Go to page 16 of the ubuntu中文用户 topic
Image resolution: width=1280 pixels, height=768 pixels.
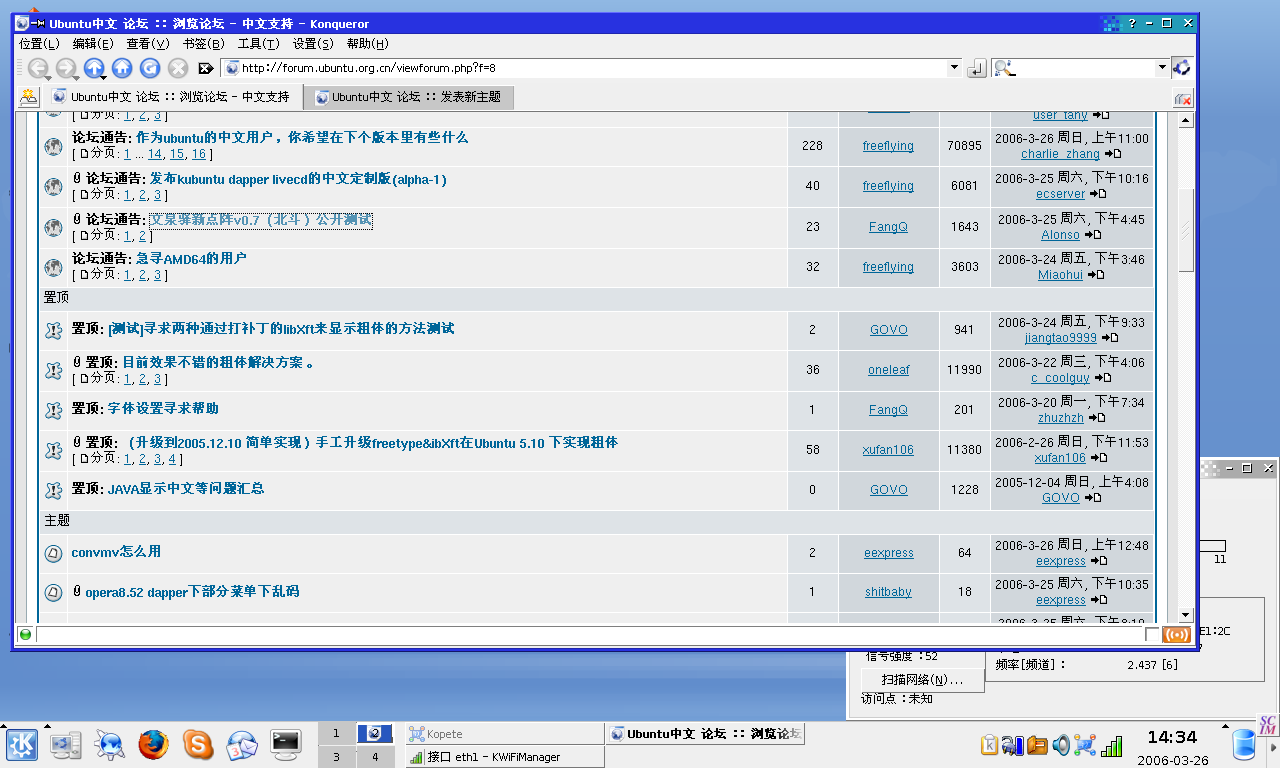pos(199,154)
